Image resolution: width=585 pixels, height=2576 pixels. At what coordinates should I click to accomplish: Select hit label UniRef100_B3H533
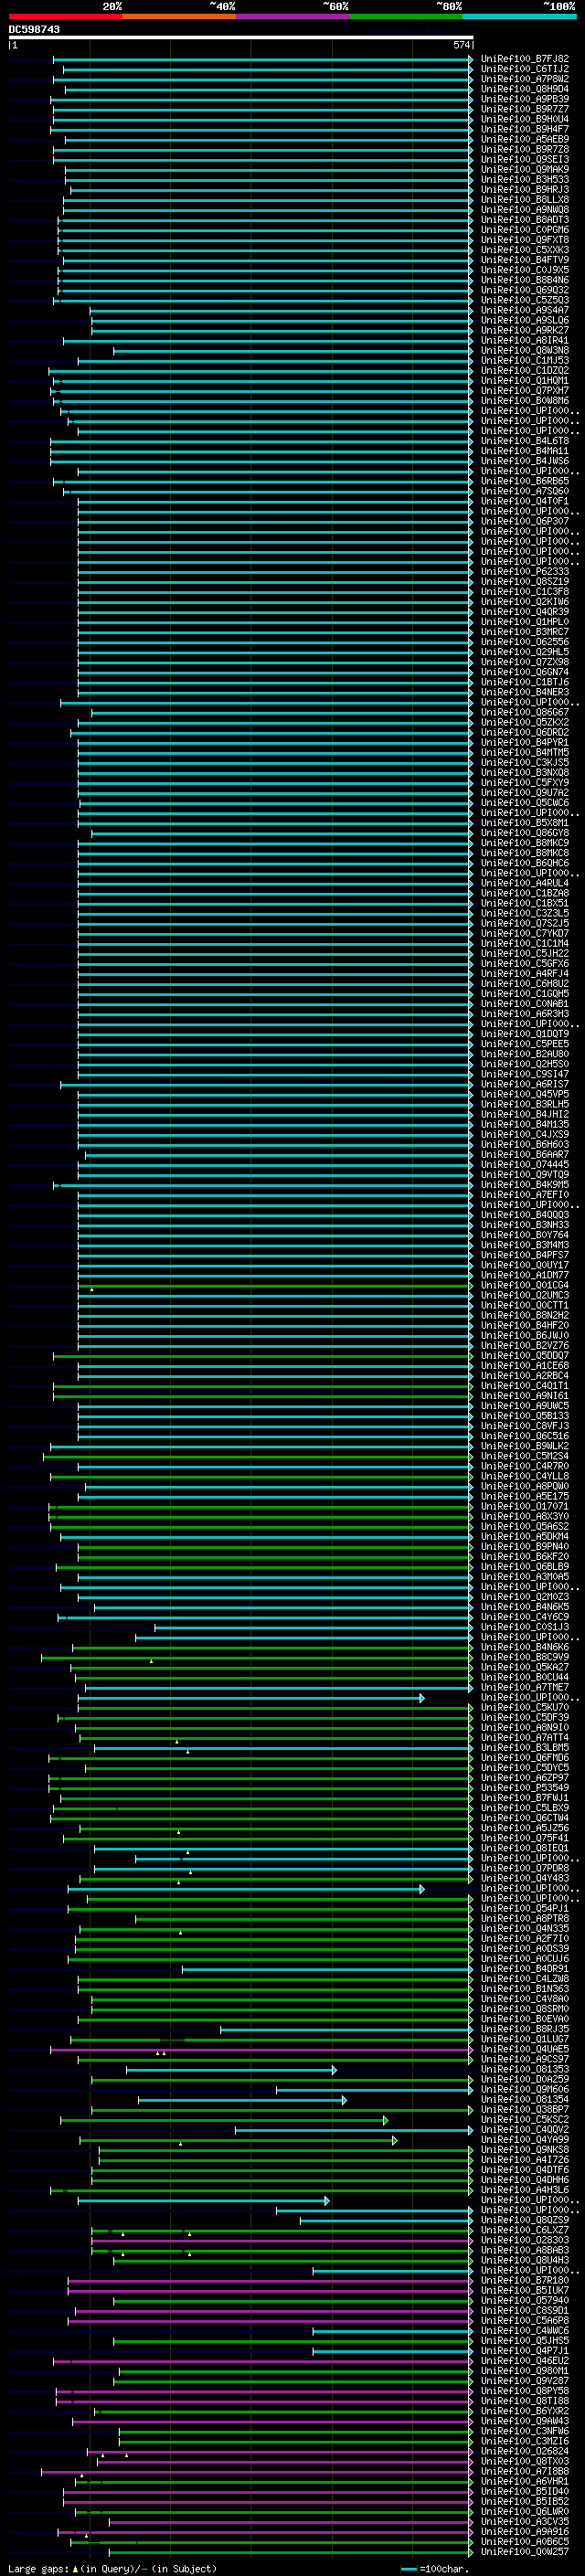525,180
